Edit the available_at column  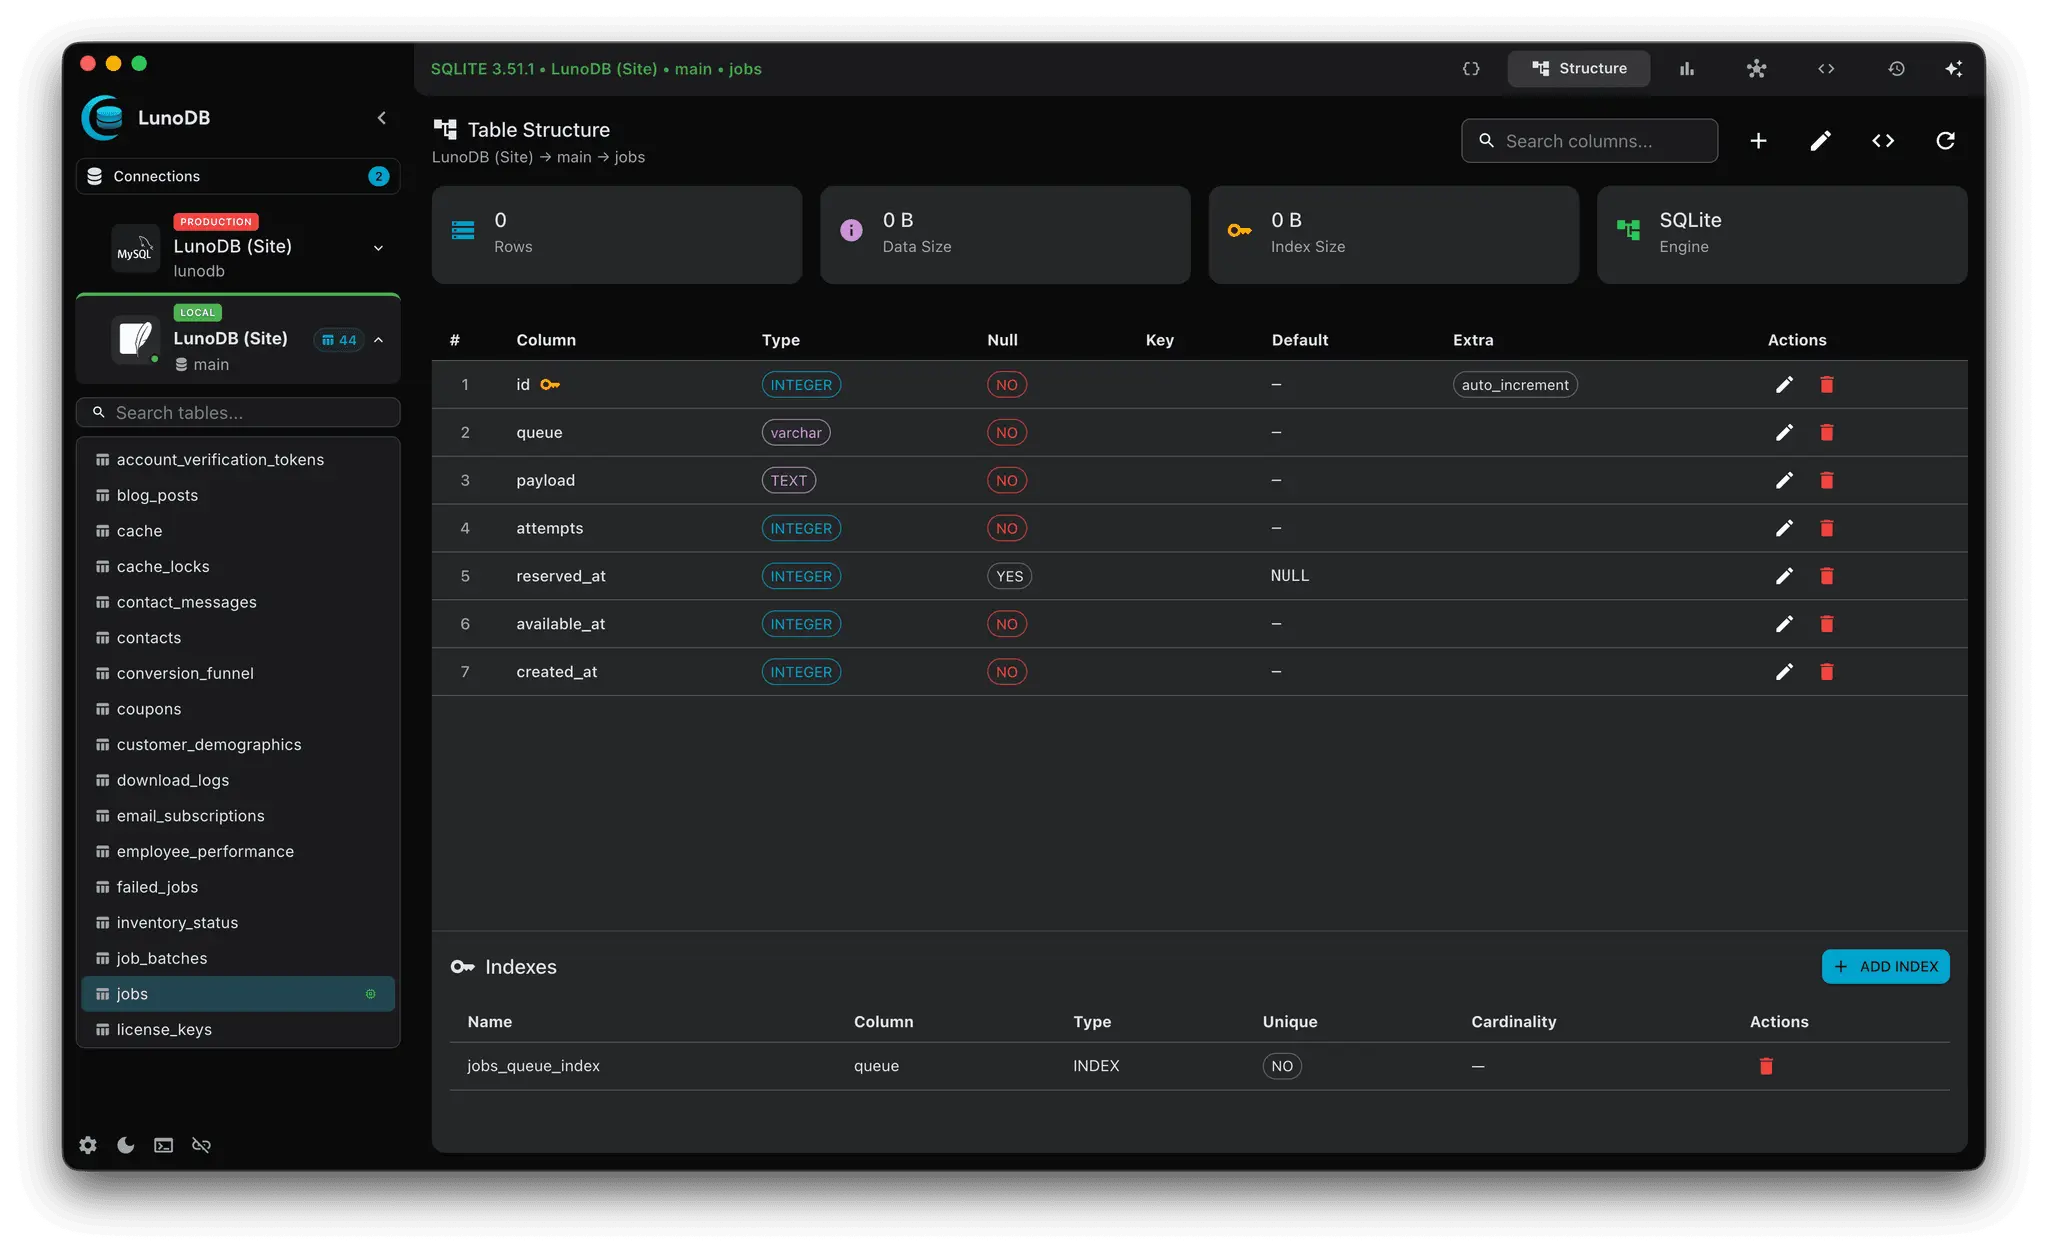coord(1784,624)
